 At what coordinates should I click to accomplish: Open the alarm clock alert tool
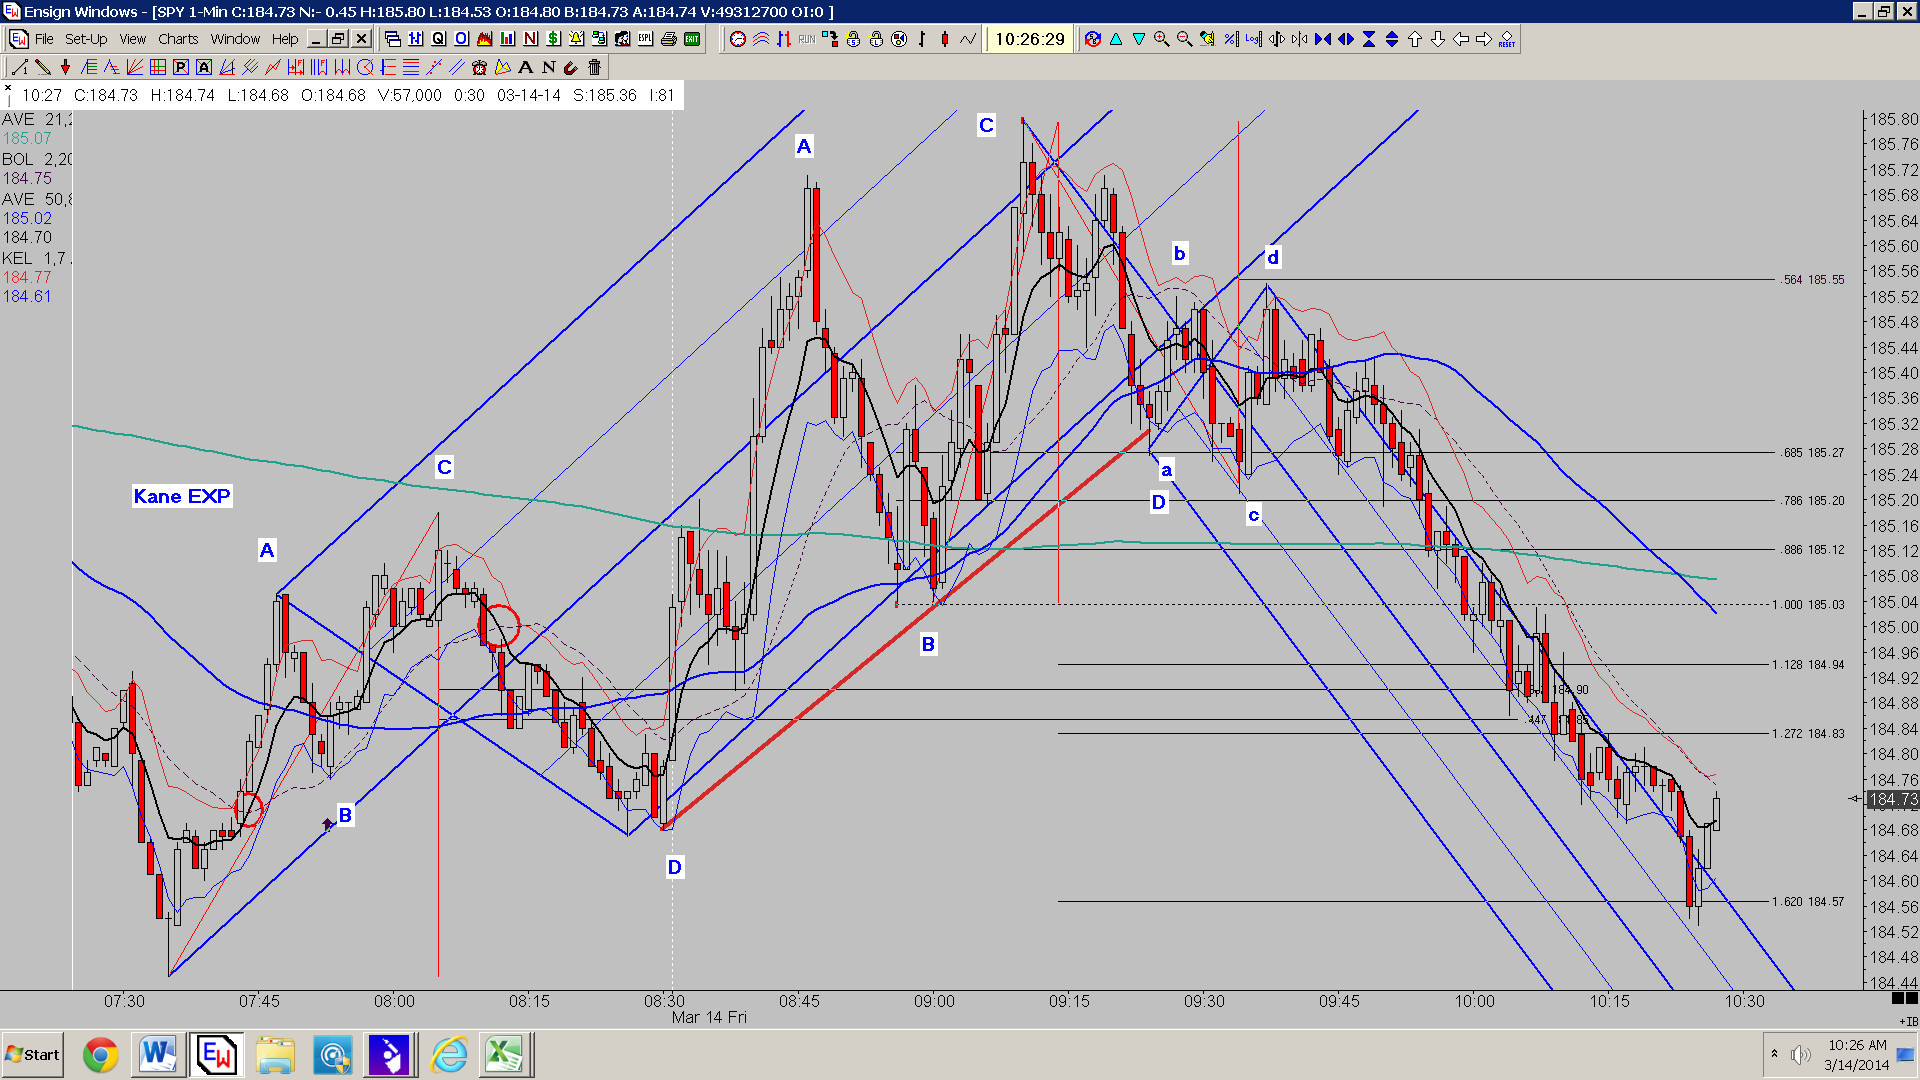click(479, 67)
